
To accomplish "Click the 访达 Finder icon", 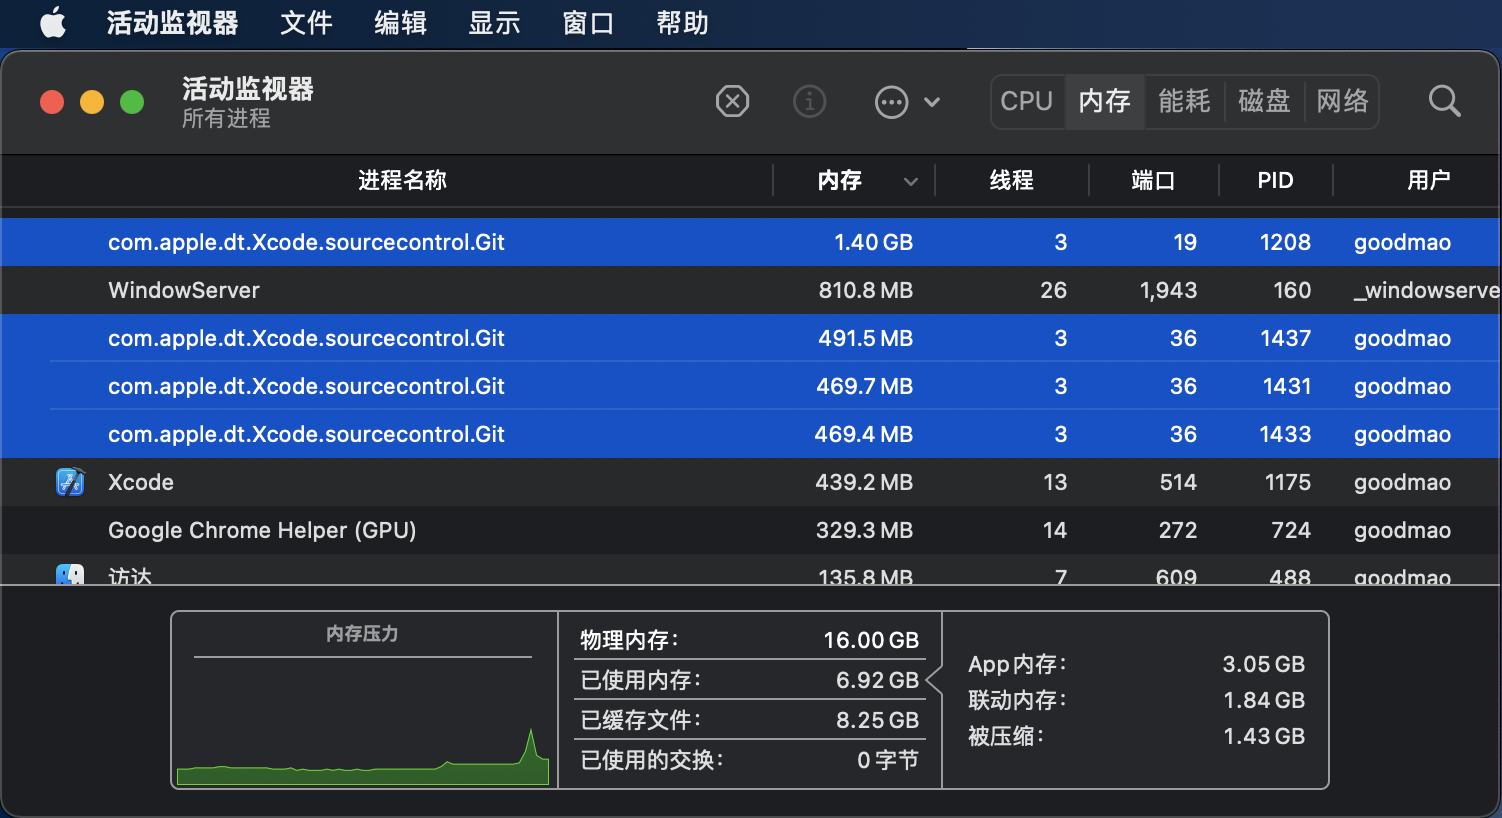I will coord(70,574).
